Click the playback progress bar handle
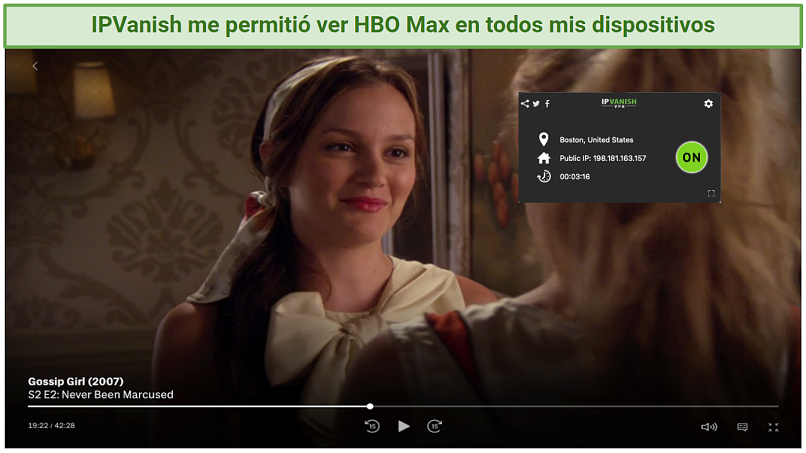This screenshot has width=806, height=453. 370,406
